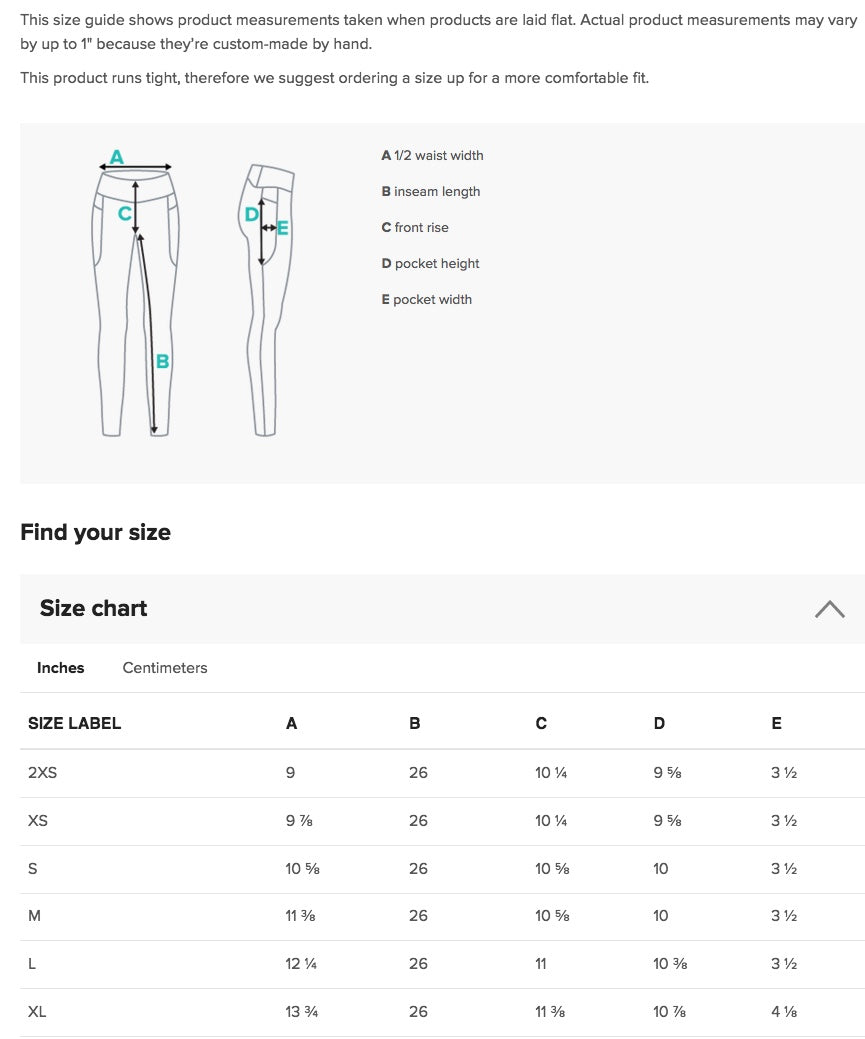Switch to the Centimeters tab
The image size is (865, 1039).
coord(165,668)
